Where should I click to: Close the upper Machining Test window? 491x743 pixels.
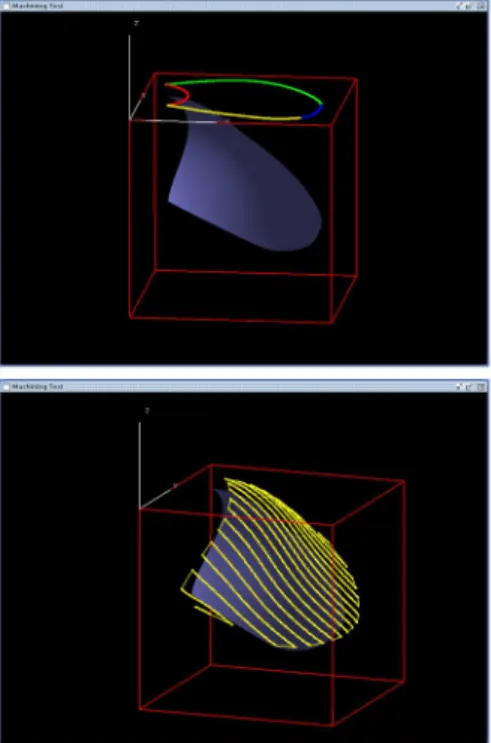(480, 6)
